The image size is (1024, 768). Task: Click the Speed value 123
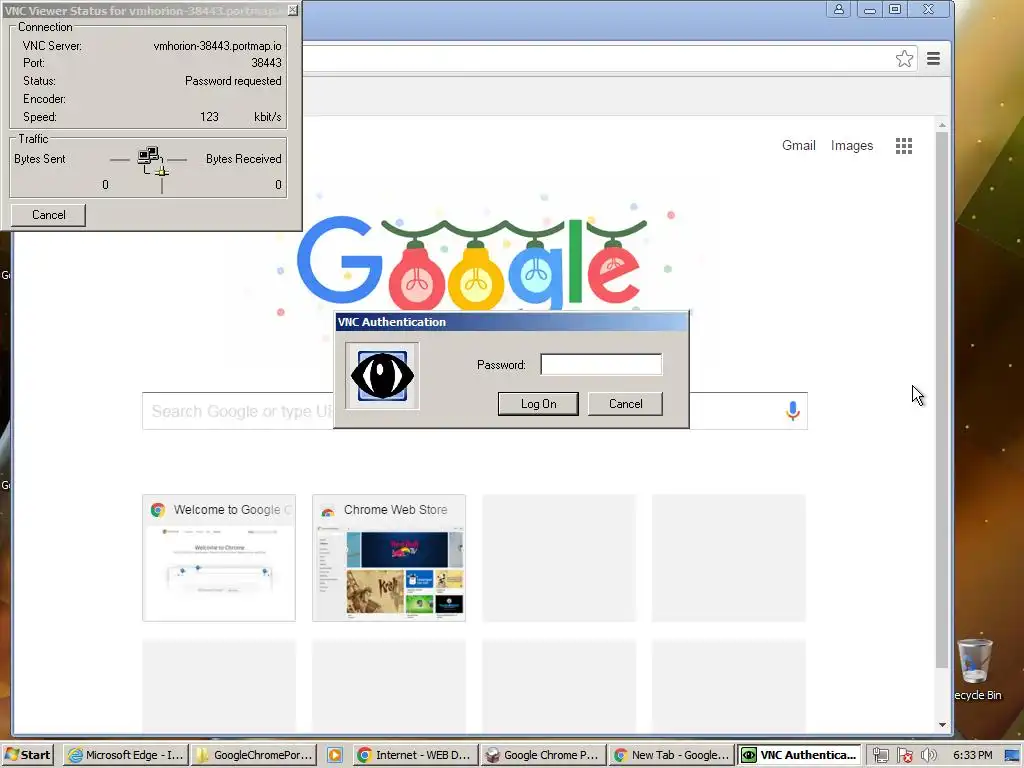coord(209,117)
